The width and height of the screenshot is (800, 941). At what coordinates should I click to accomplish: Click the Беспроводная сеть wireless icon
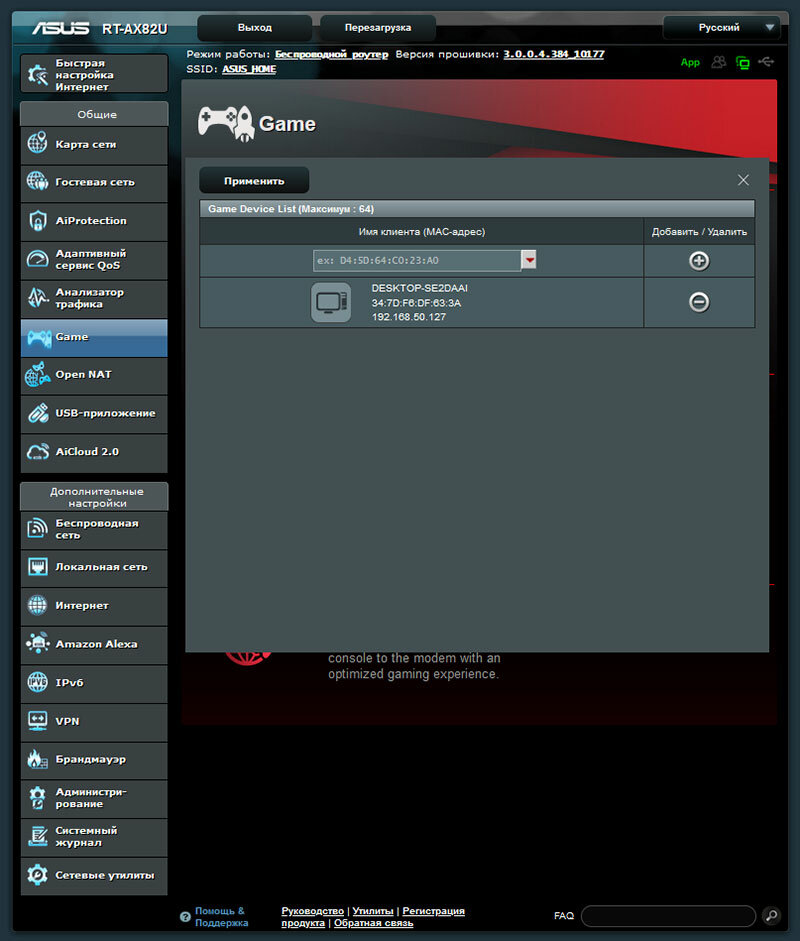(37, 528)
